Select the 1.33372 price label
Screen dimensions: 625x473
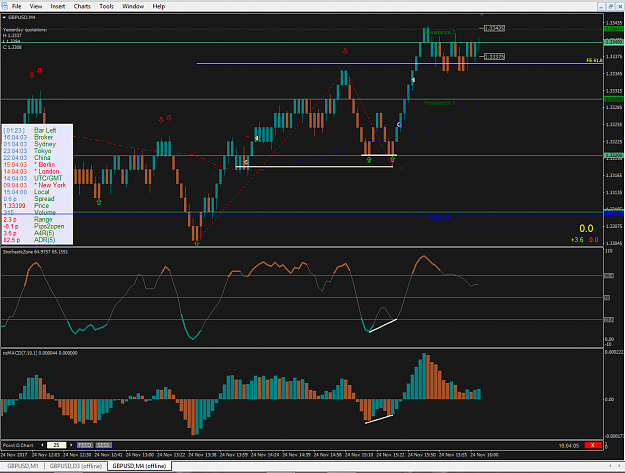[x=494, y=57]
